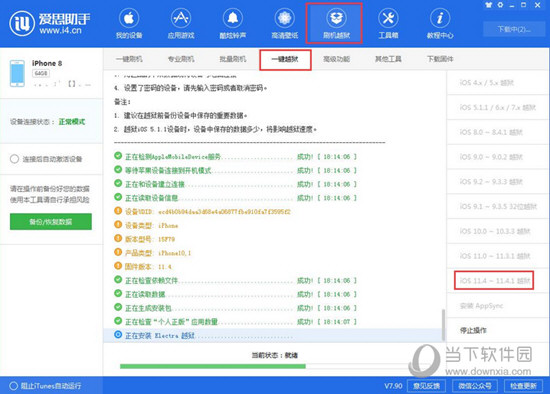The width and height of the screenshot is (550, 394).
Task: Click the iPhone 8 device thumbnail icon
Action: pos(17,73)
